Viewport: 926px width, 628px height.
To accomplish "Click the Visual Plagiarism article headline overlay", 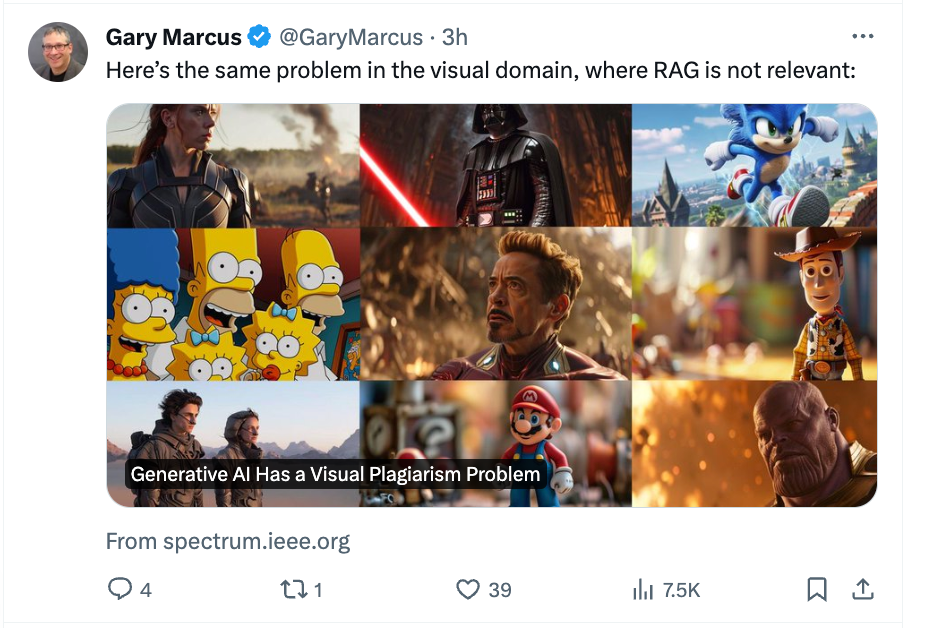I will pos(335,474).
